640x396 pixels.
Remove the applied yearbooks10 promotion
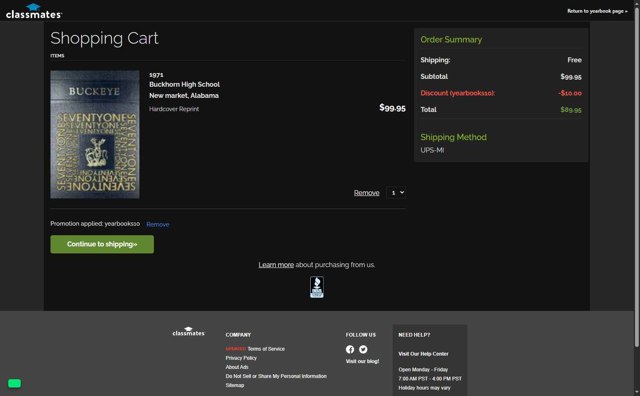pyautogui.click(x=158, y=224)
